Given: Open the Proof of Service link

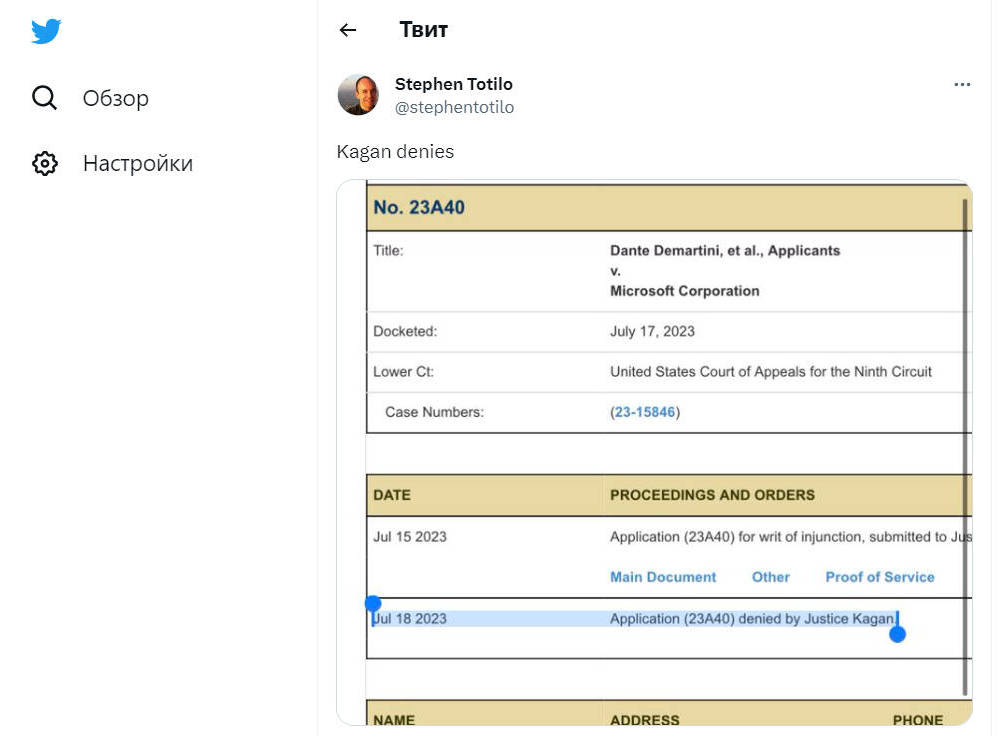Looking at the screenshot, I should point(879,577).
